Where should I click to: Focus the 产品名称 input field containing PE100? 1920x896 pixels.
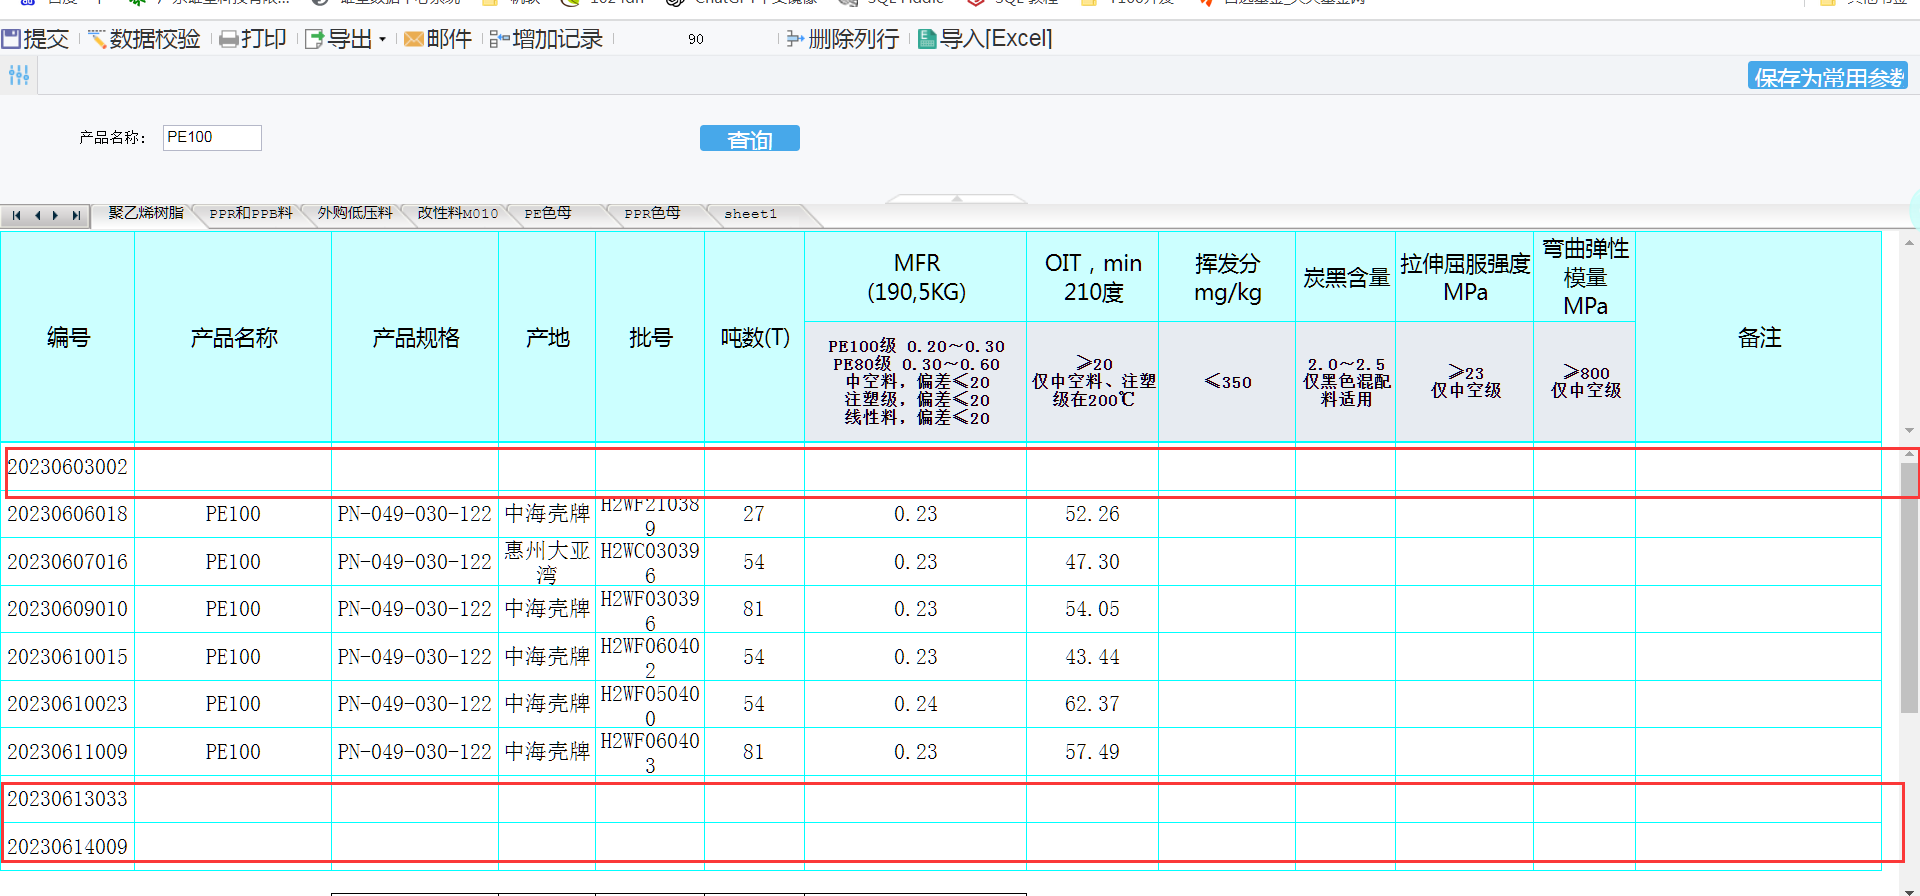coord(212,137)
